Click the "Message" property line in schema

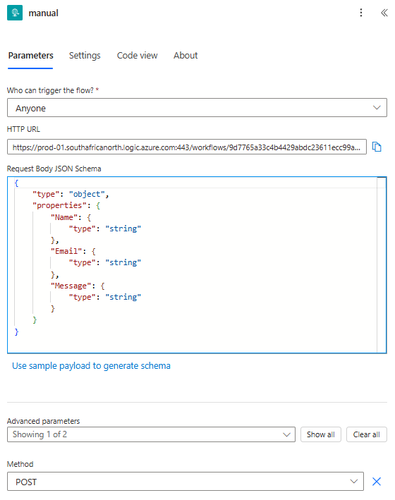coord(77,286)
